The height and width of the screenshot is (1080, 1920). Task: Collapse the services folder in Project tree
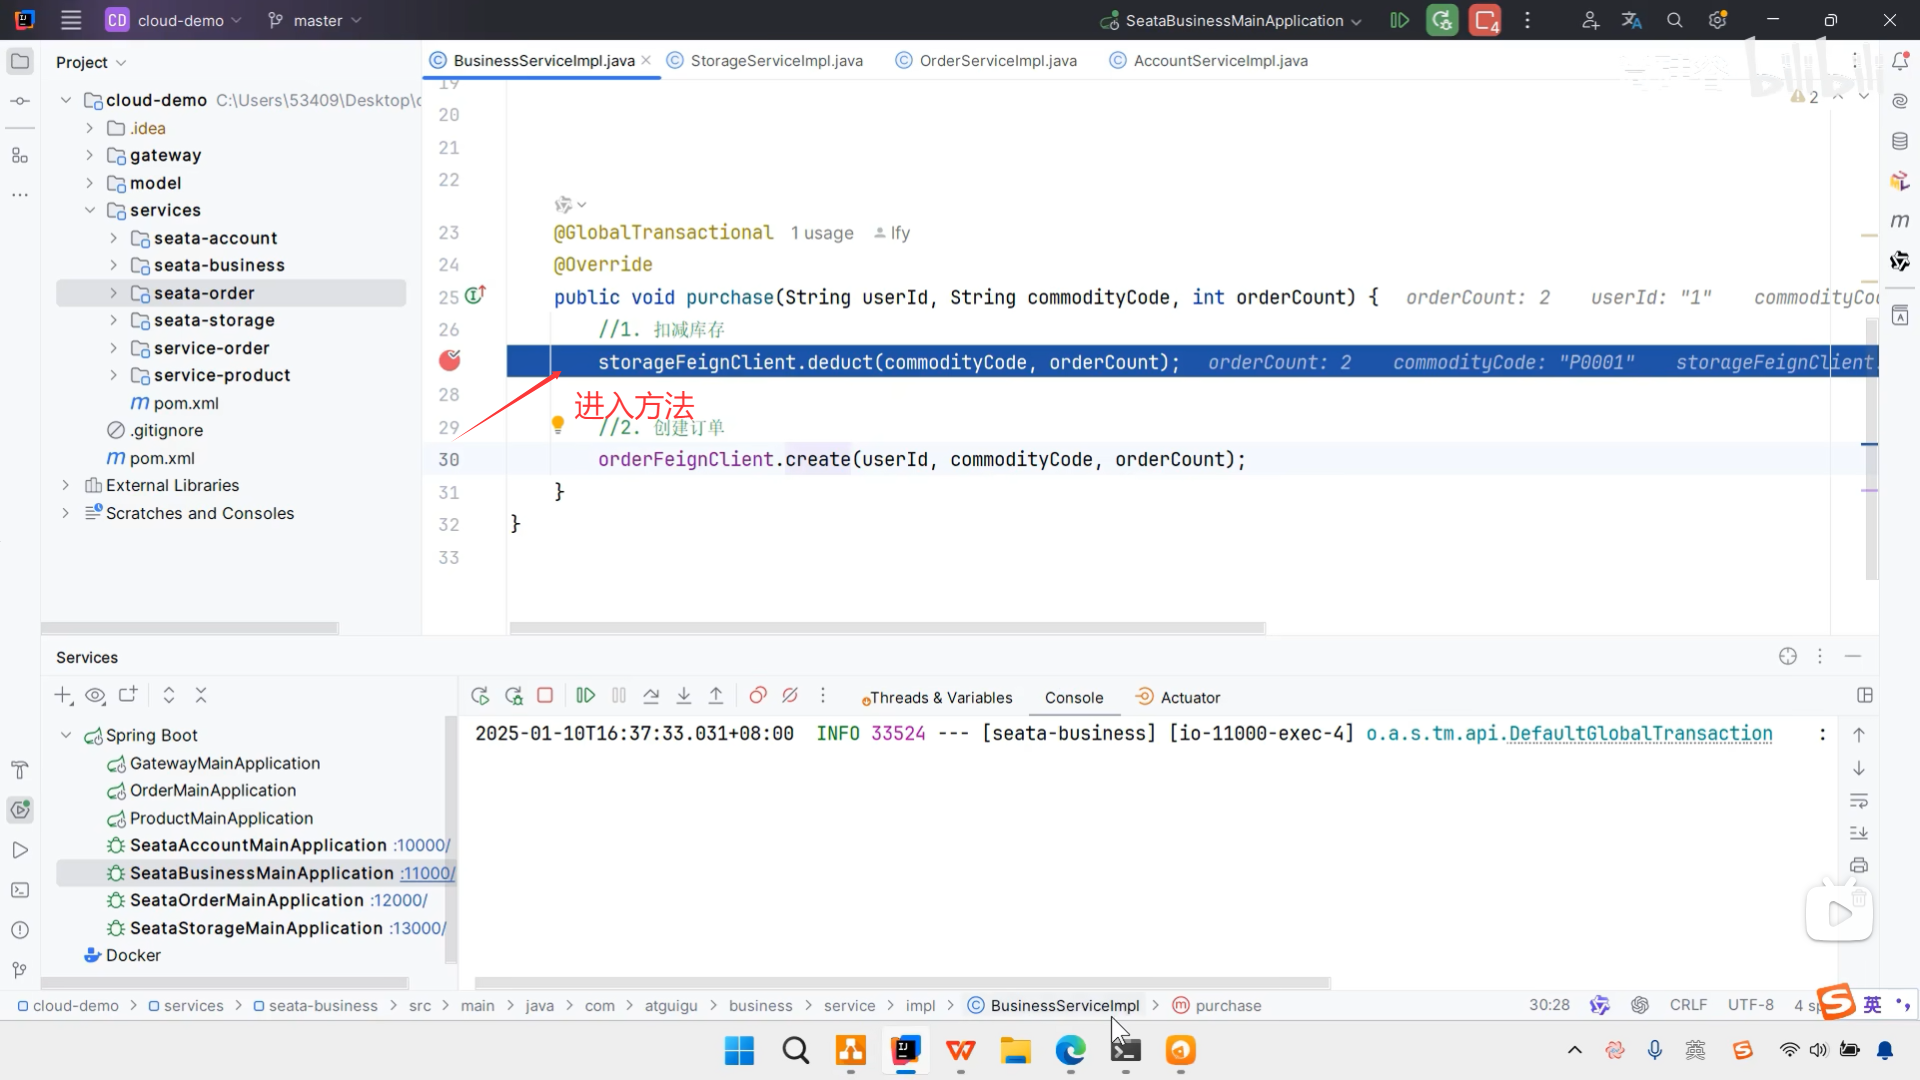click(90, 210)
